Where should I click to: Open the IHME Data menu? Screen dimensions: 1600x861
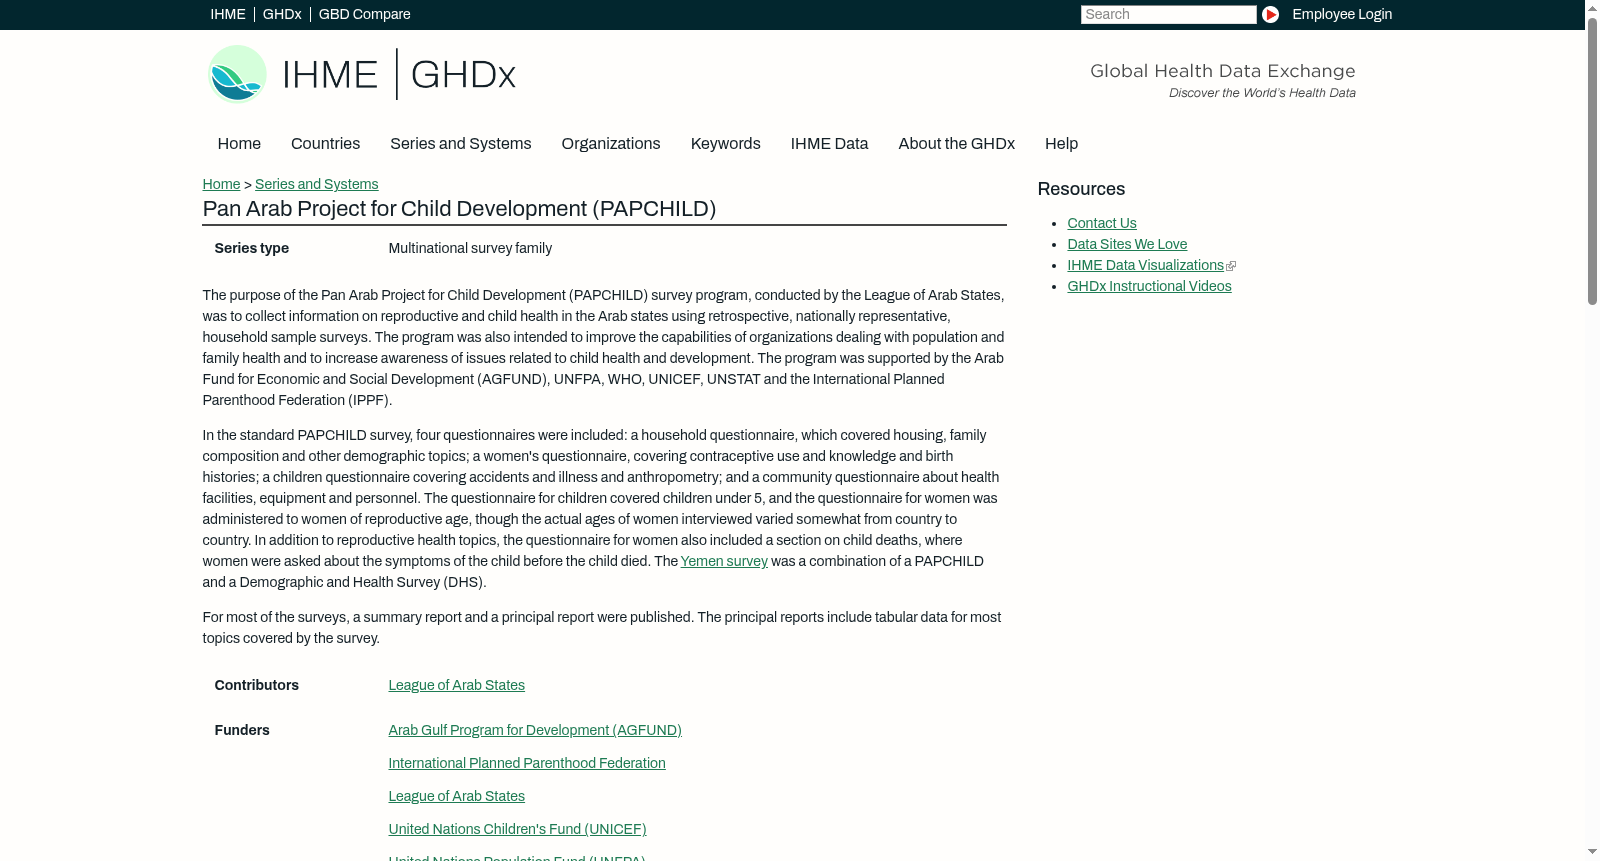829,144
